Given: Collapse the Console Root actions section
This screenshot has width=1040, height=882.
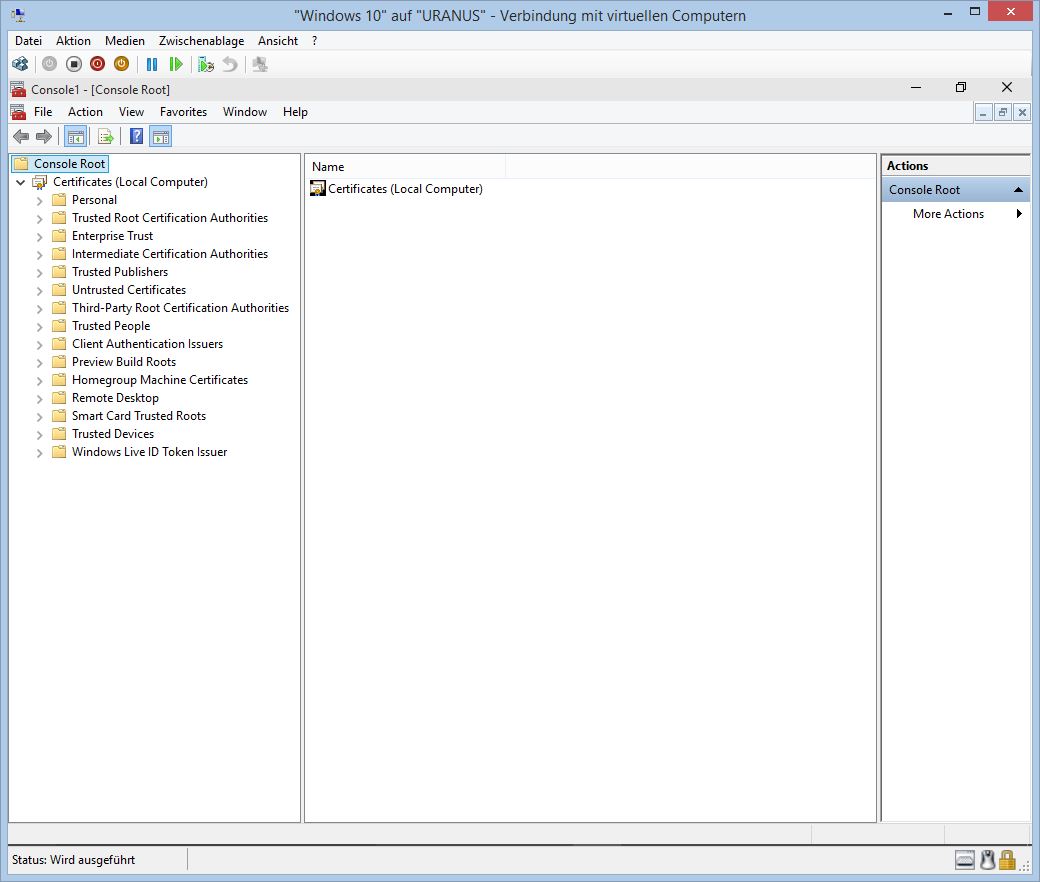Looking at the screenshot, I should (1018, 190).
